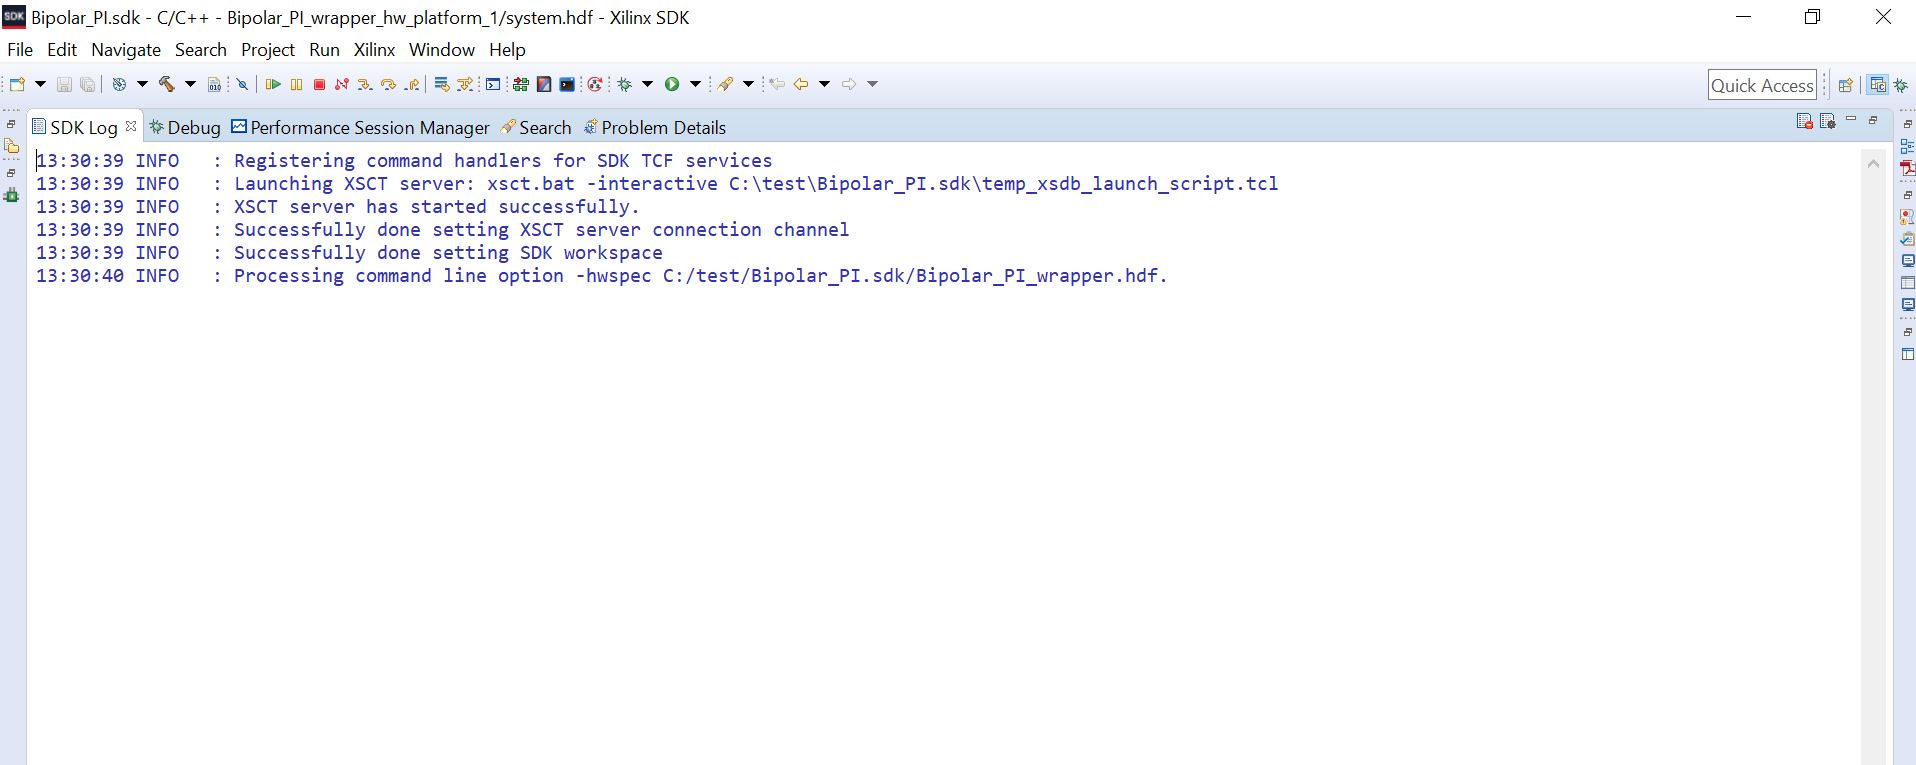Click the green chip icon in left sidebar

point(12,196)
